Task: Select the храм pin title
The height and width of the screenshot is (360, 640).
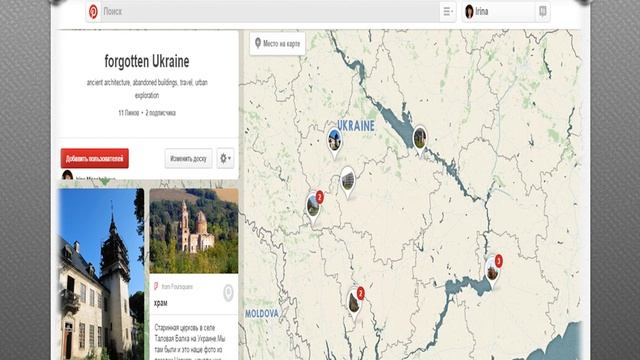Action: coord(161,303)
